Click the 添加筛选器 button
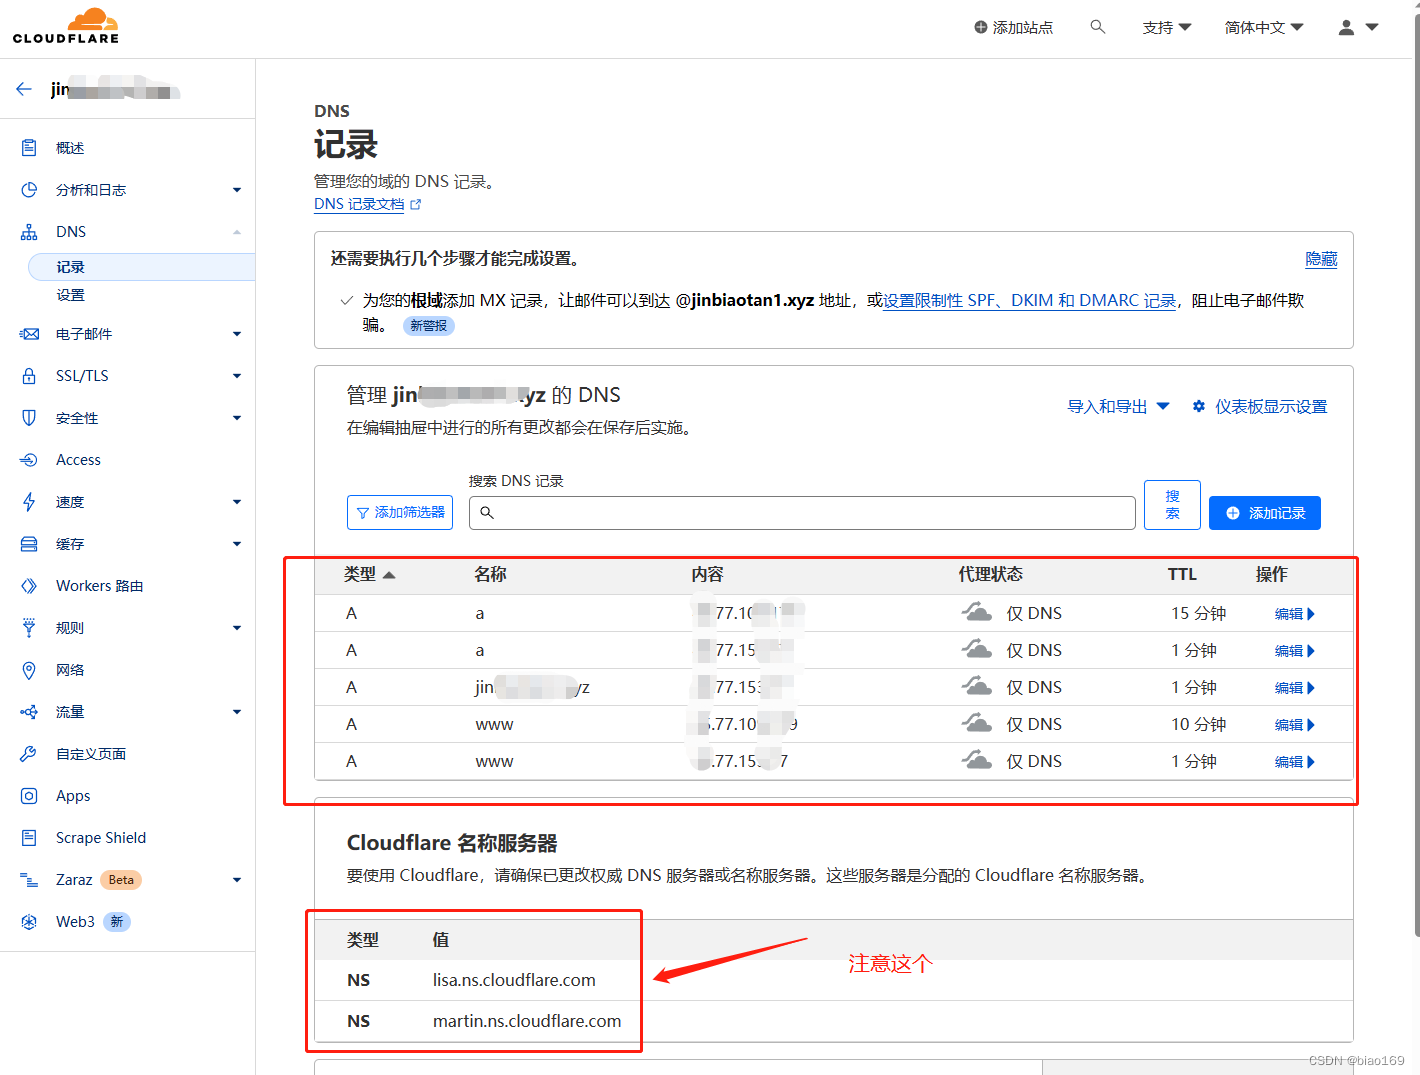This screenshot has height=1075, width=1420. [400, 513]
